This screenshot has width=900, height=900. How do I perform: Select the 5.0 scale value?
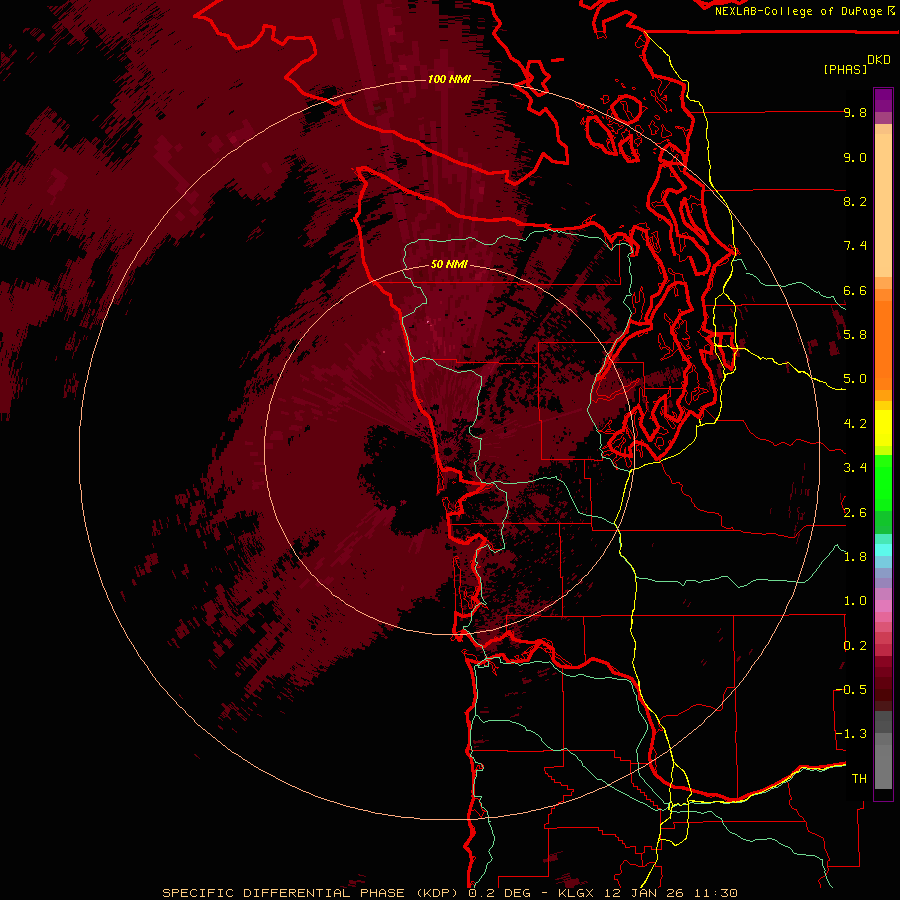pos(855,379)
